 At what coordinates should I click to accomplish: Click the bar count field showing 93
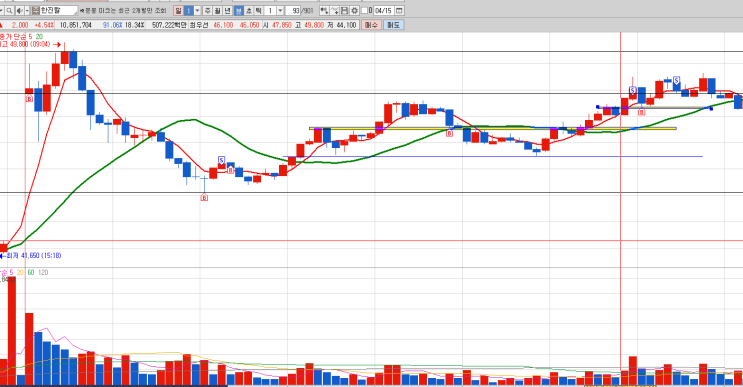point(293,10)
